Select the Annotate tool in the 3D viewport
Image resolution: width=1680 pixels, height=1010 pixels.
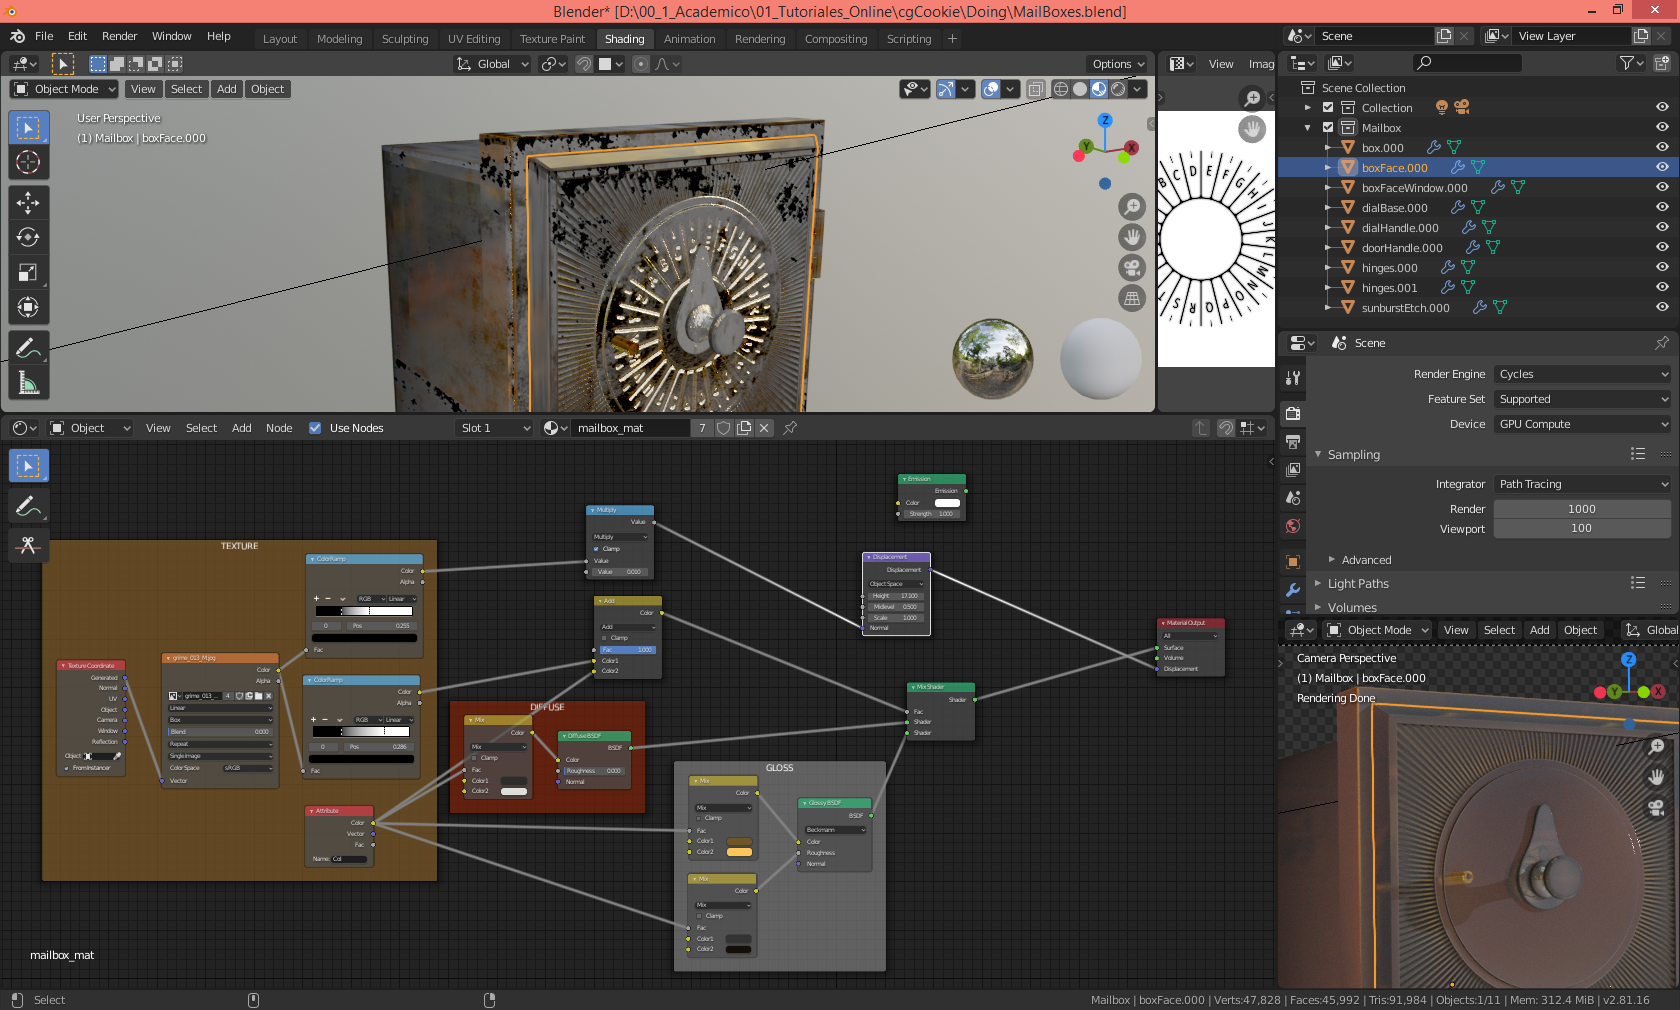pos(28,348)
